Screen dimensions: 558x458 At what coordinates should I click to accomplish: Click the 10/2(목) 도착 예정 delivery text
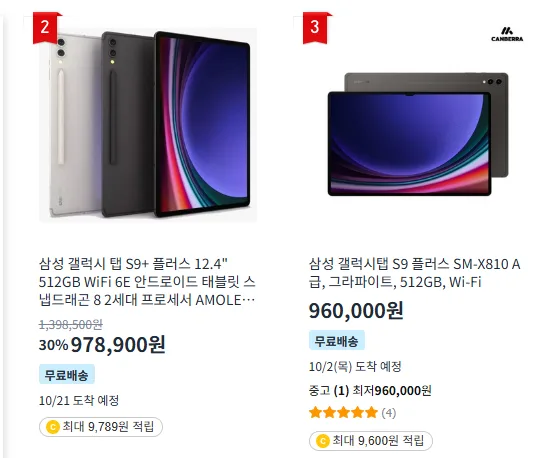[x=355, y=366]
